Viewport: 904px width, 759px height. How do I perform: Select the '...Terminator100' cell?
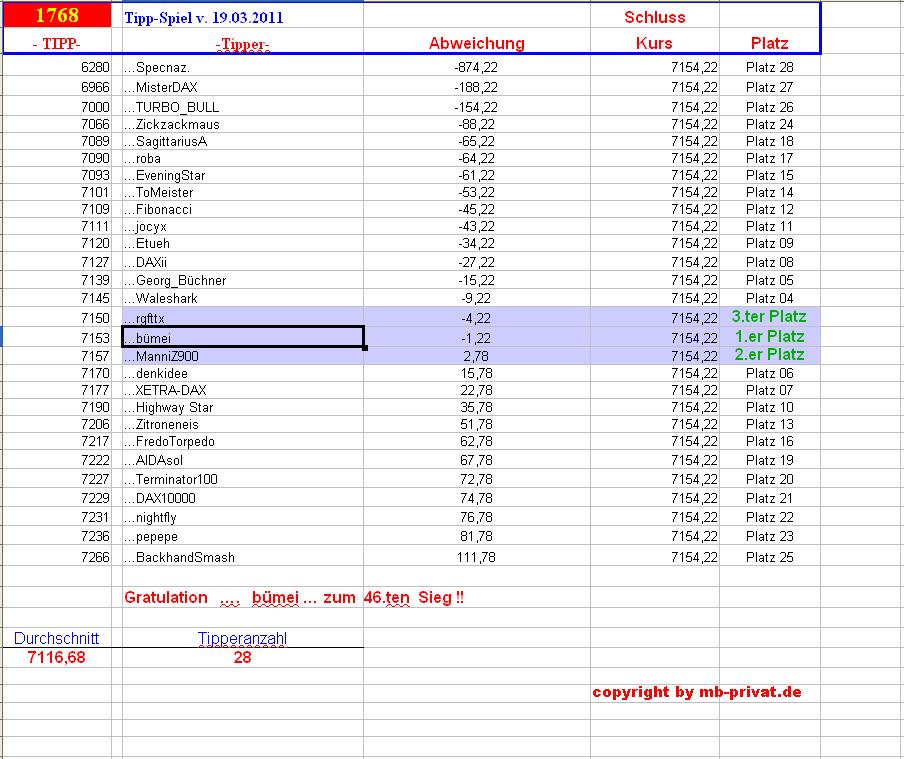click(x=243, y=479)
